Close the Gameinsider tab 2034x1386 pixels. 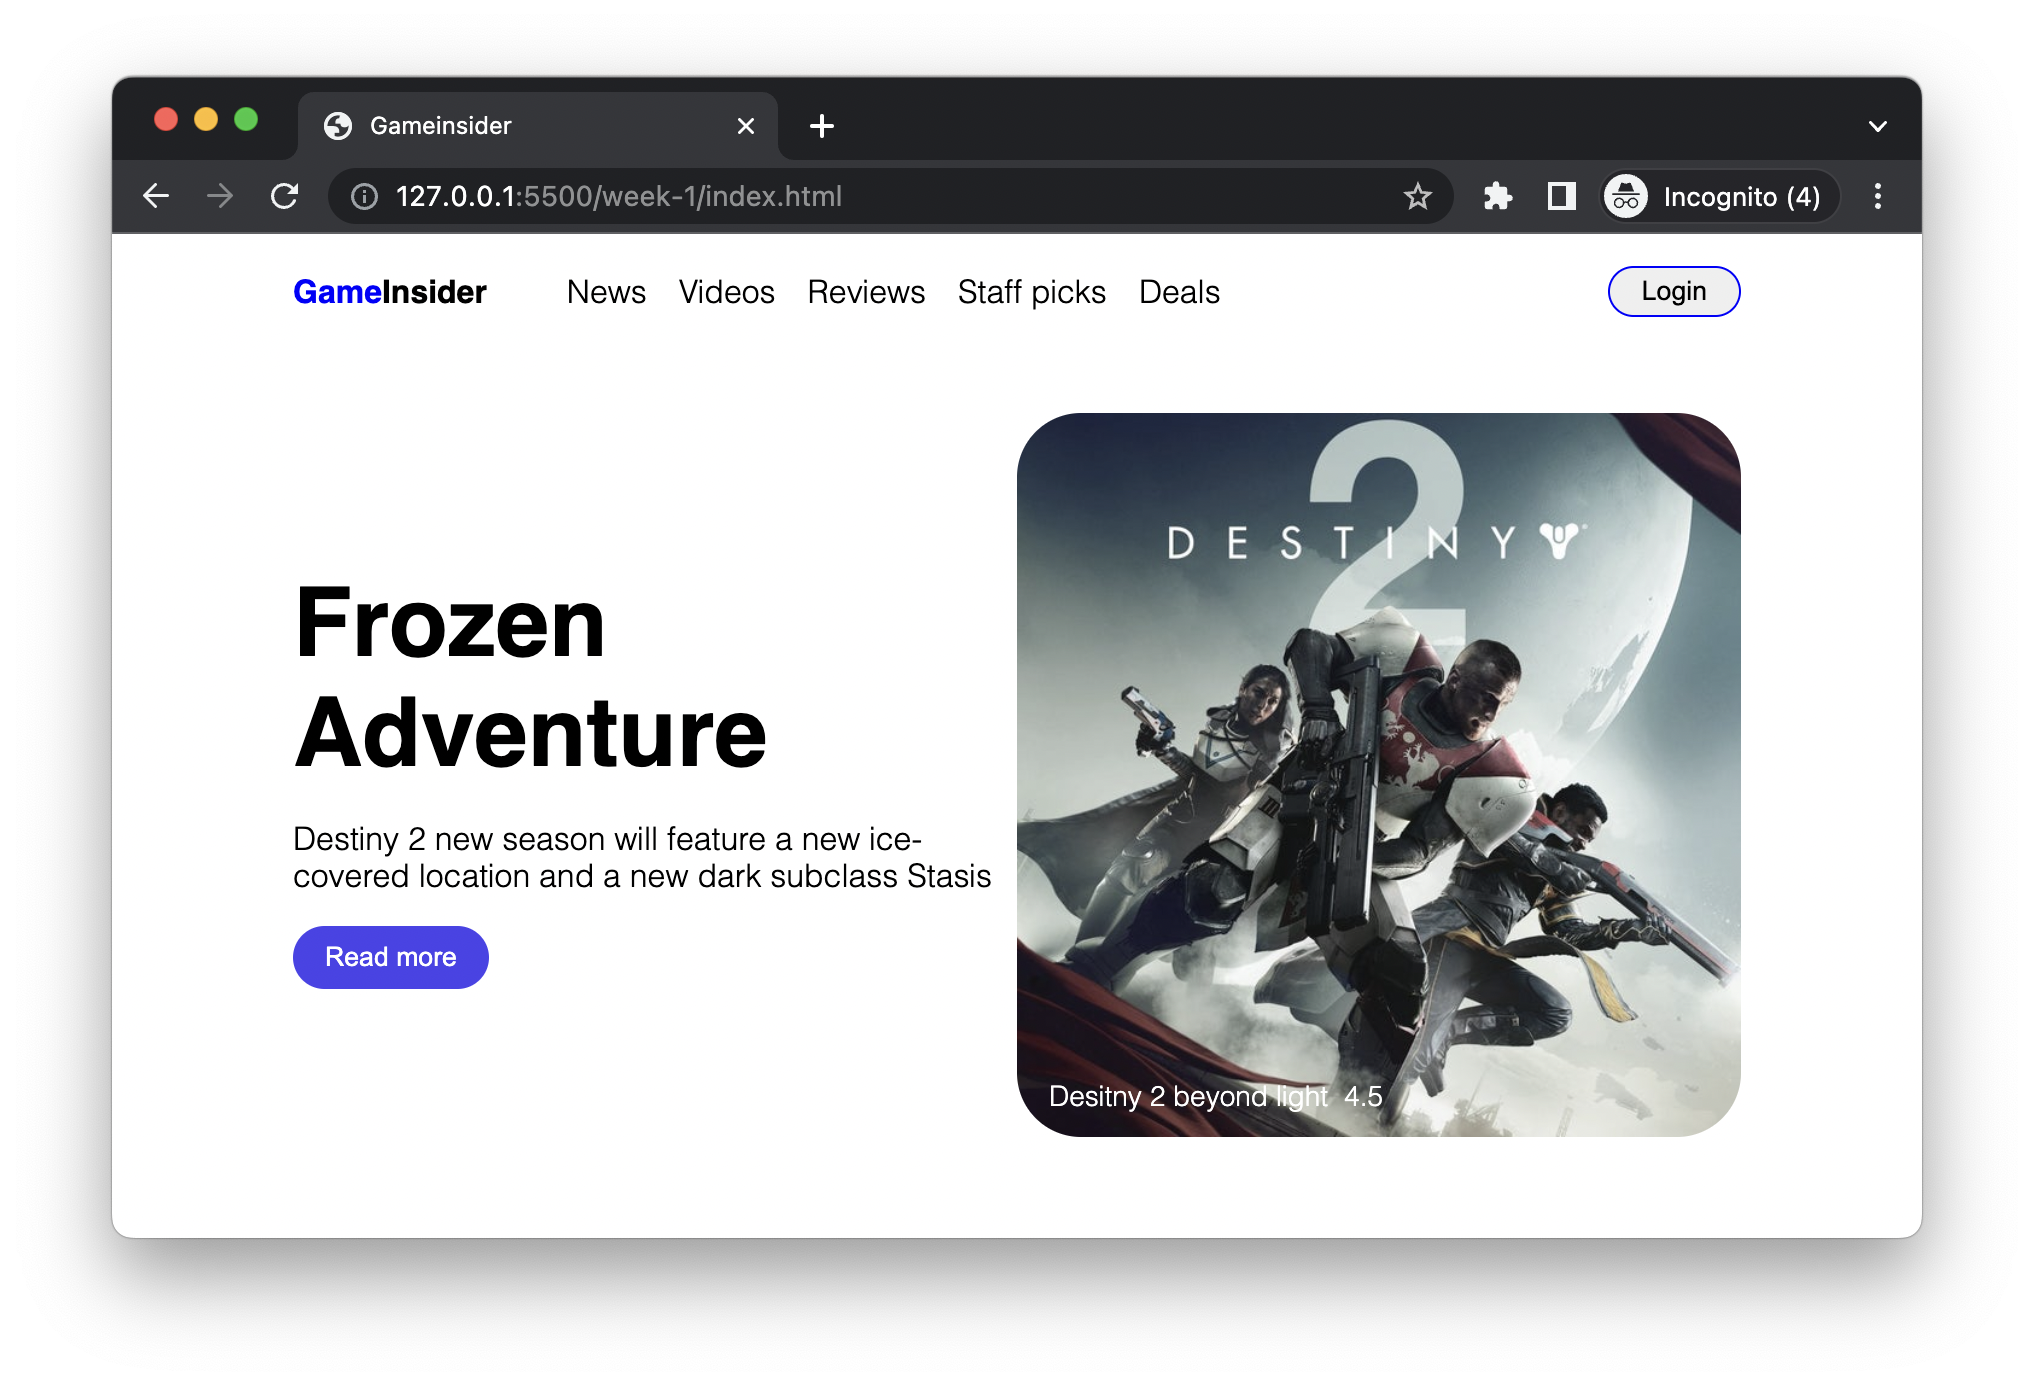745,126
